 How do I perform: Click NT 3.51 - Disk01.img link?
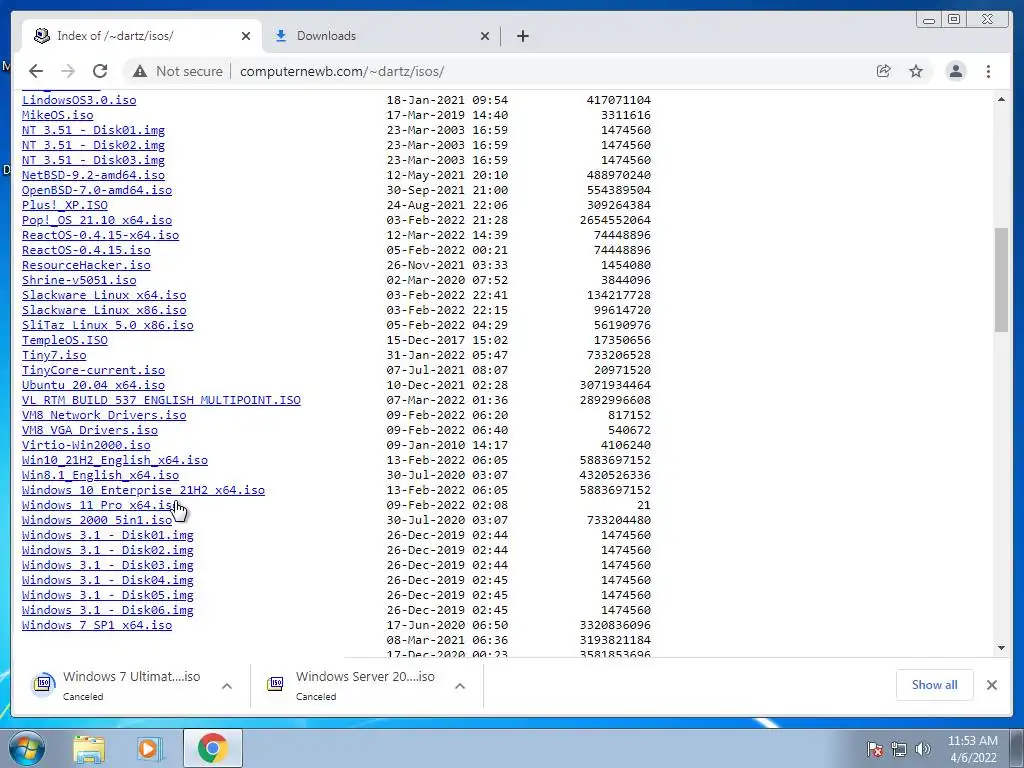(93, 130)
